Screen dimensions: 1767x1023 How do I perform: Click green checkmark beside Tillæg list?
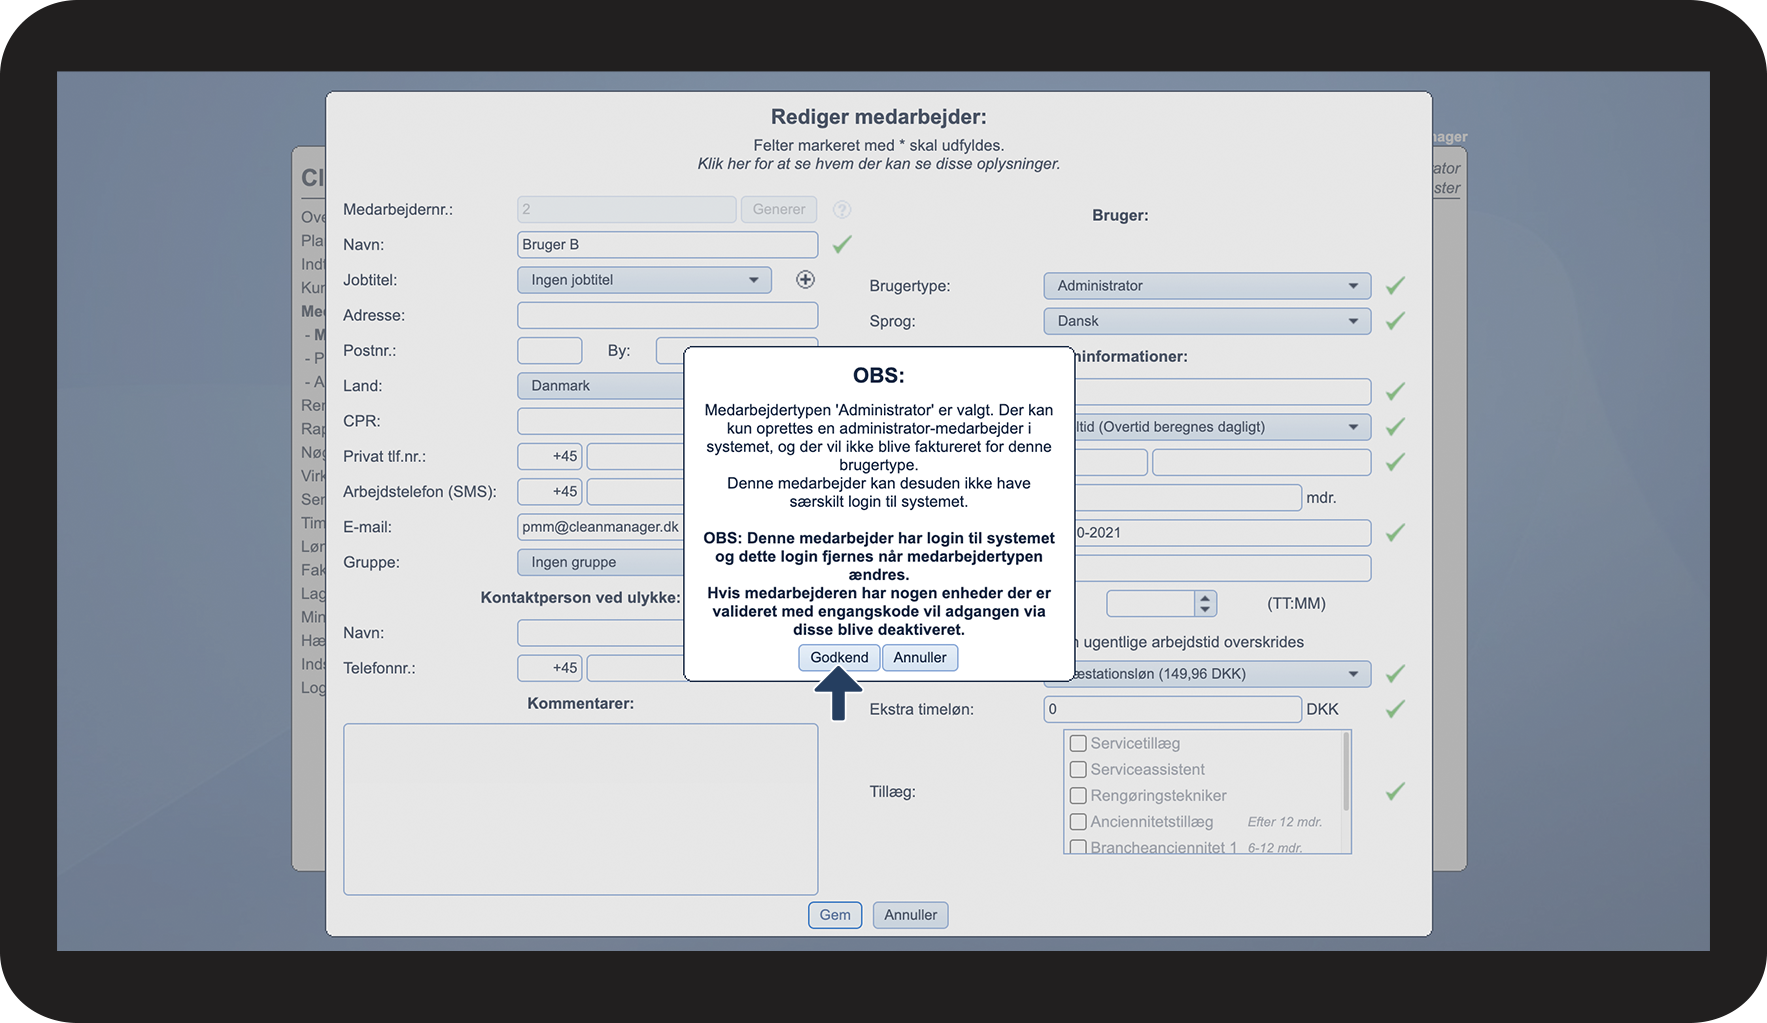tap(1395, 791)
